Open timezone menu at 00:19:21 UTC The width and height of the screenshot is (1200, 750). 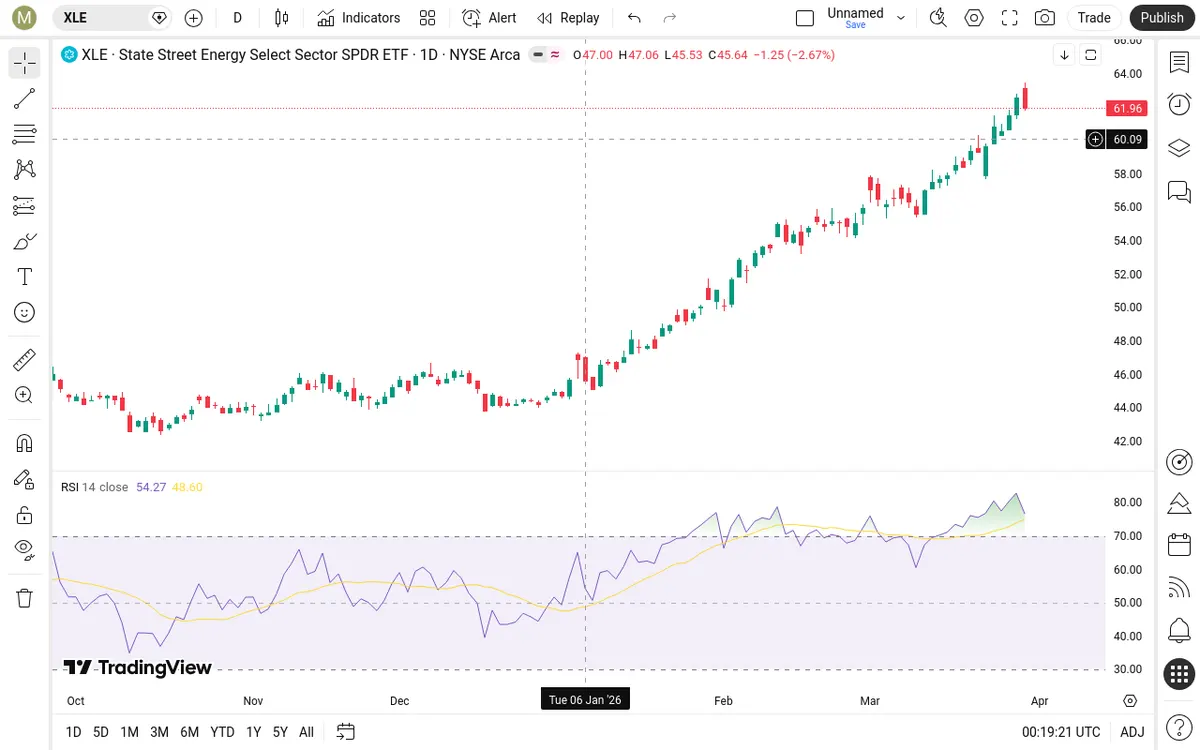click(1059, 732)
